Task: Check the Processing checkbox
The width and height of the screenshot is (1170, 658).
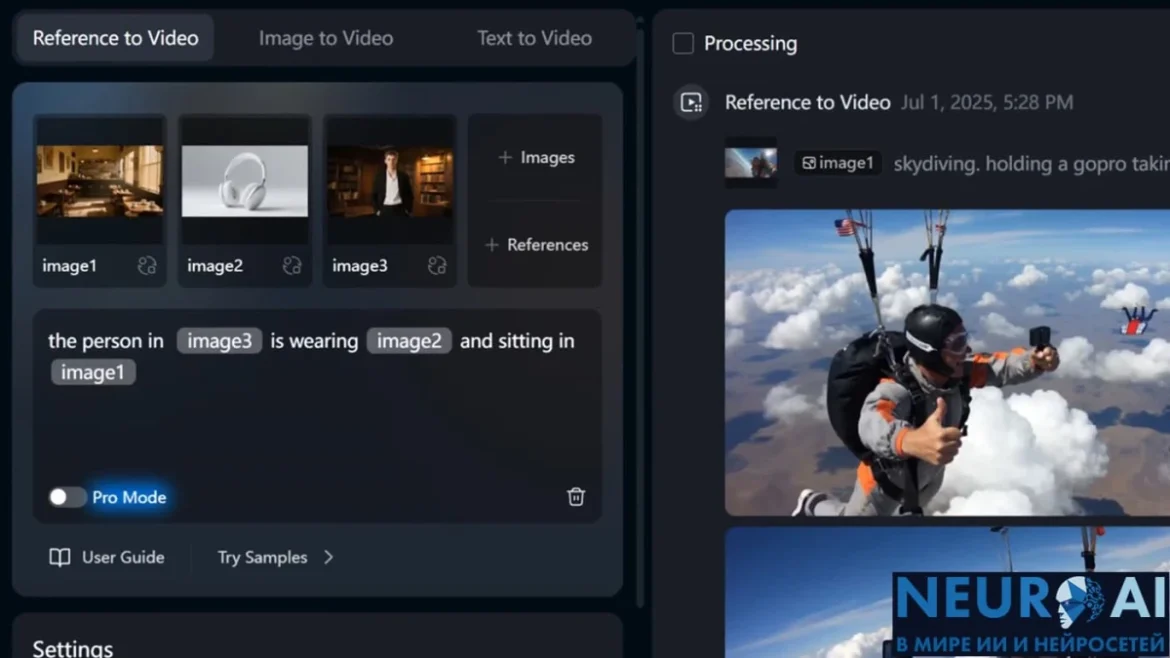Action: 683,43
